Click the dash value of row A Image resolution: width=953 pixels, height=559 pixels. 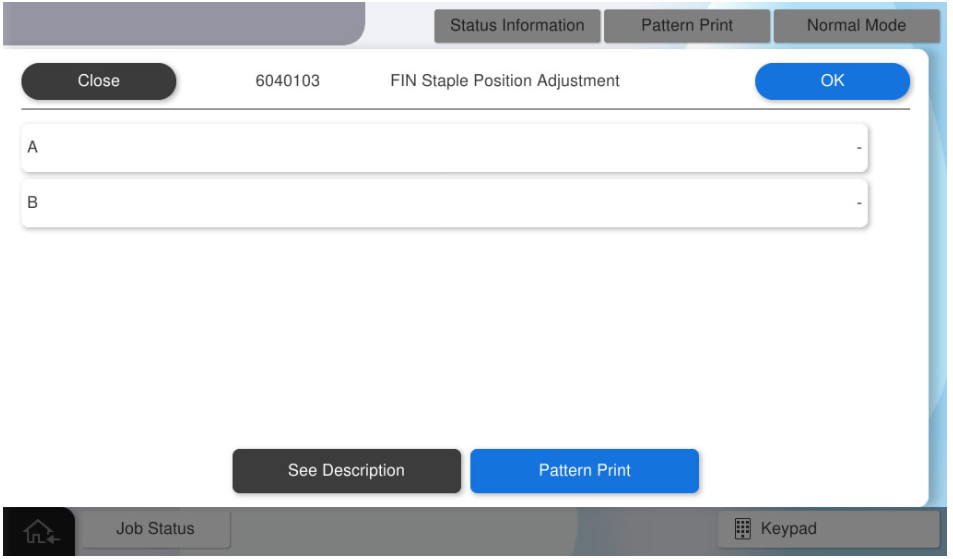[x=858, y=148]
